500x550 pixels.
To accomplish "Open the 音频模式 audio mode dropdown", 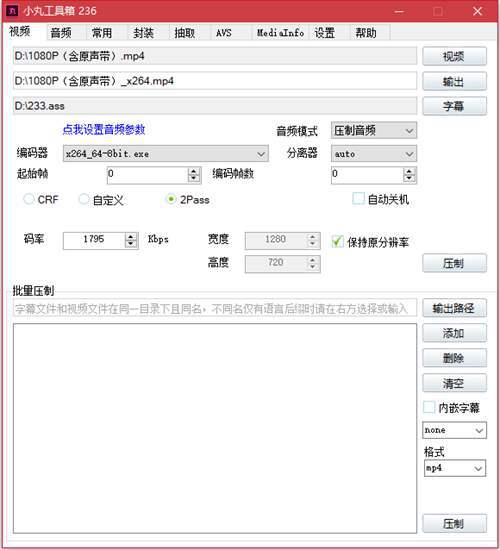I will click(x=374, y=130).
